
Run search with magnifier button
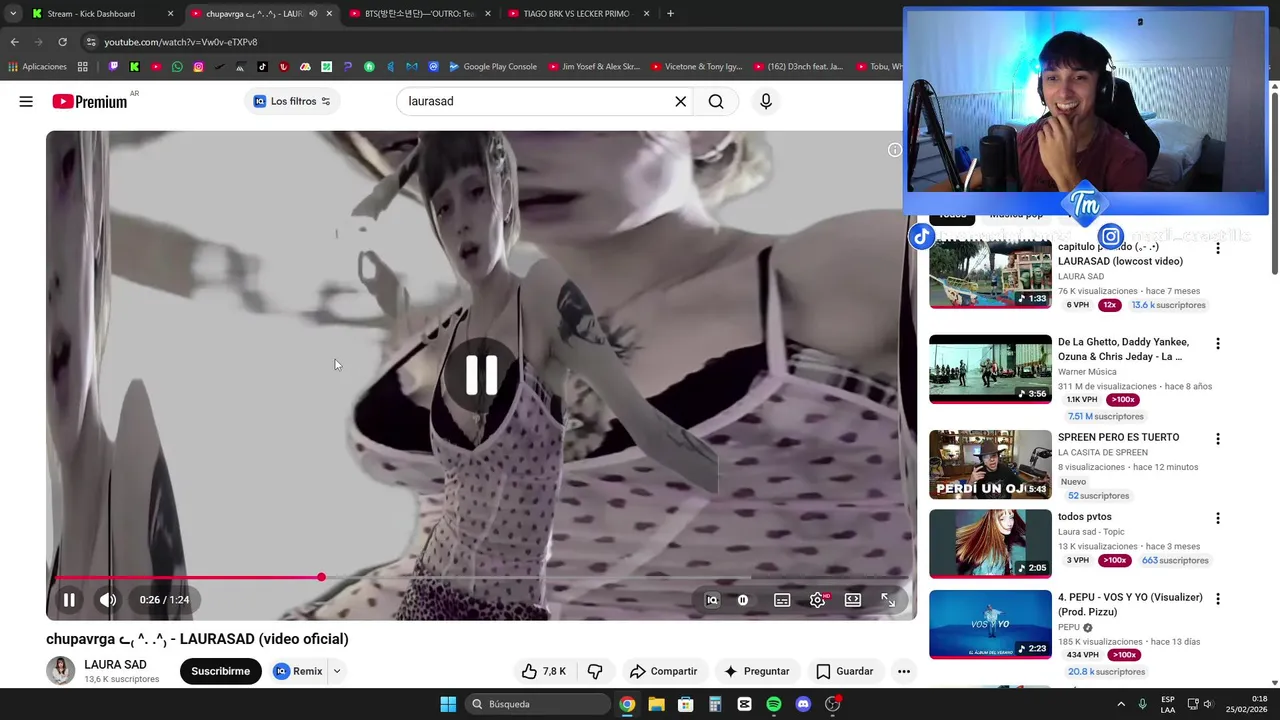[716, 101]
